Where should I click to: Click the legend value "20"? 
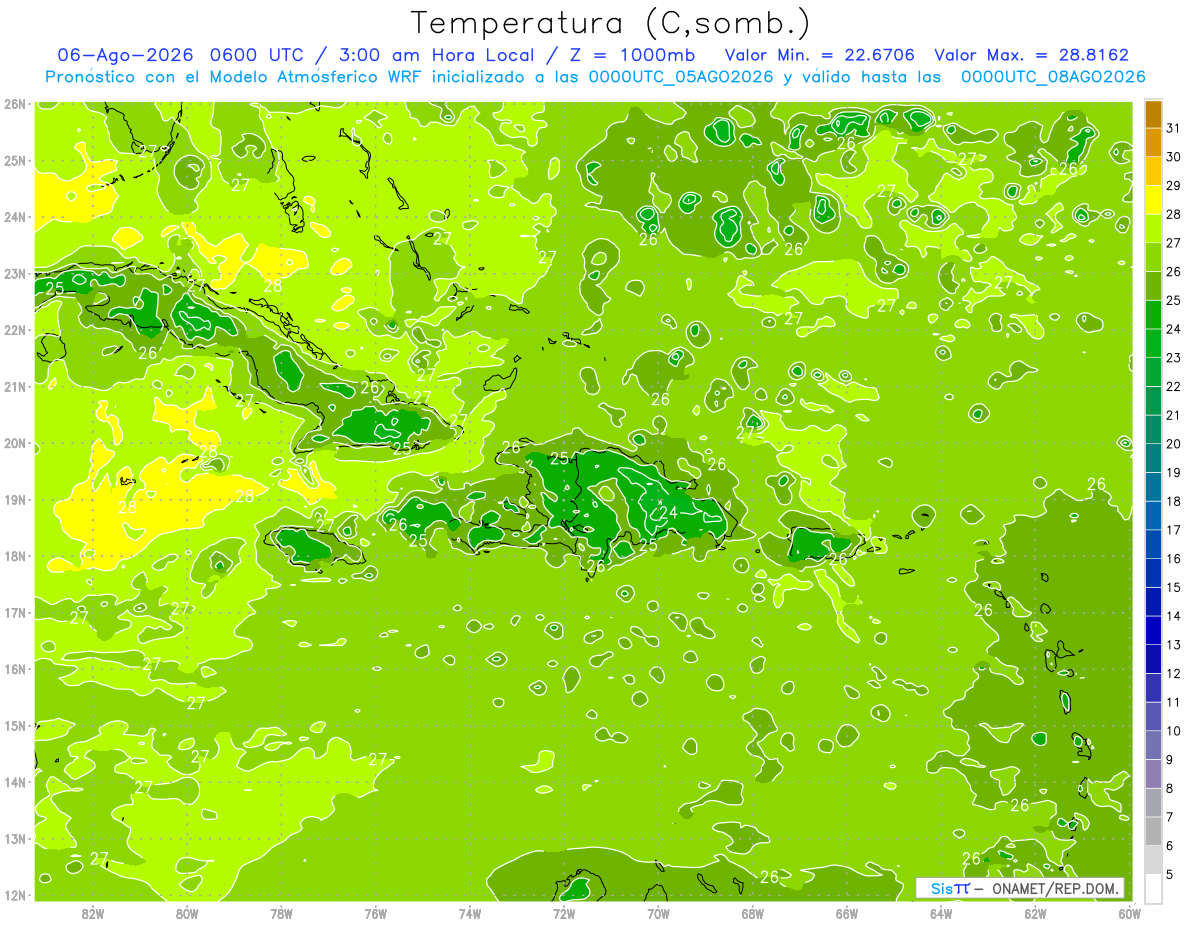pyautogui.click(x=1174, y=444)
